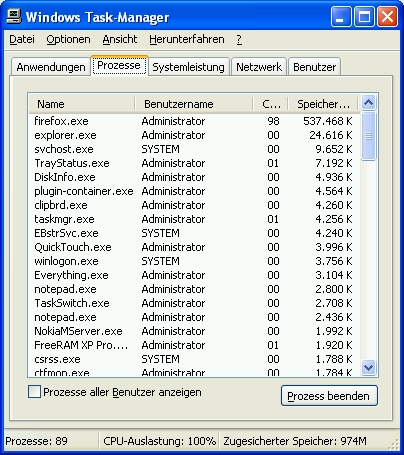Open the Datei menu

(22, 39)
